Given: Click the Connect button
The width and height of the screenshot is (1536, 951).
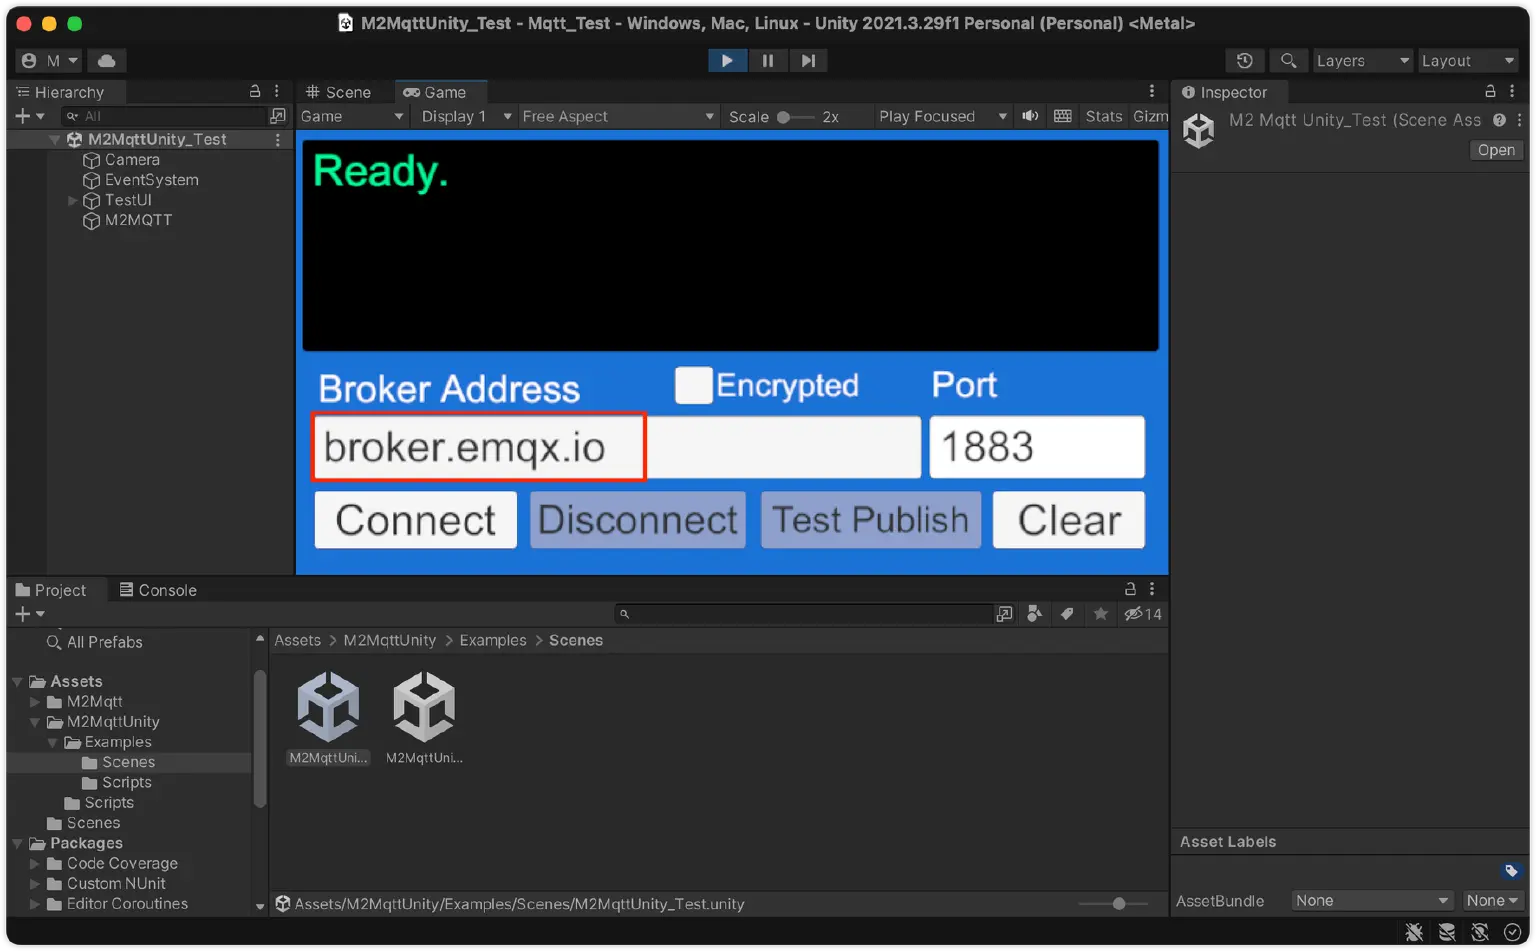Looking at the screenshot, I should click(x=415, y=520).
